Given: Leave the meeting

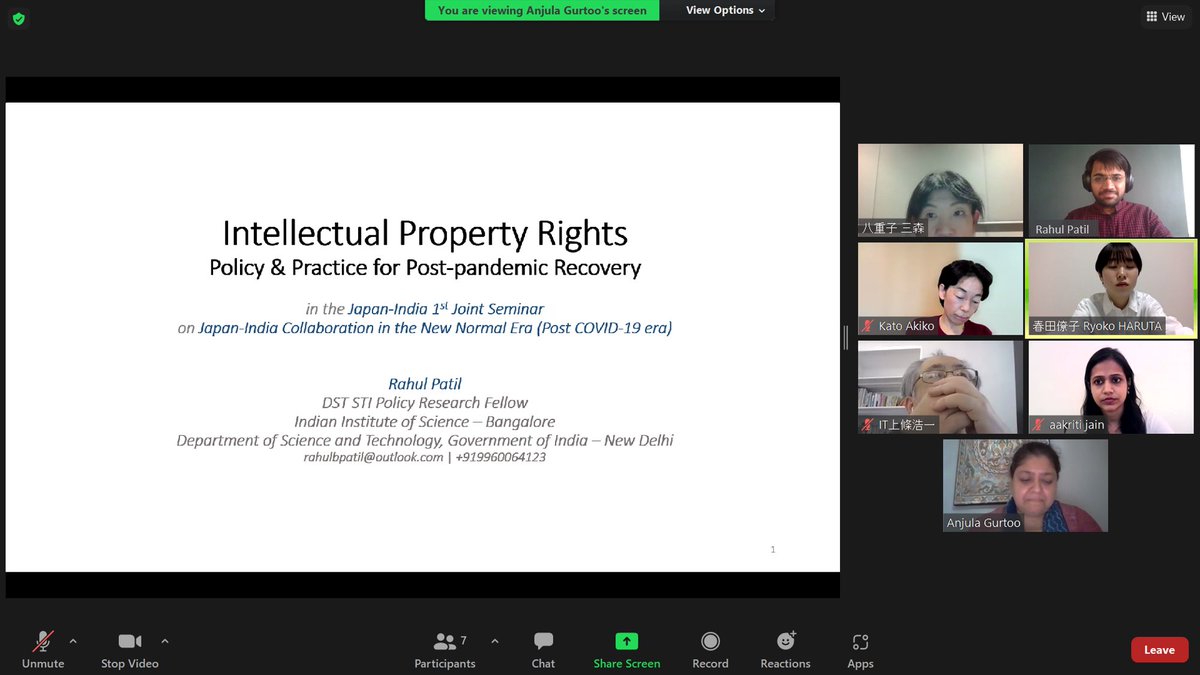Looking at the screenshot, I should 1159,650.
